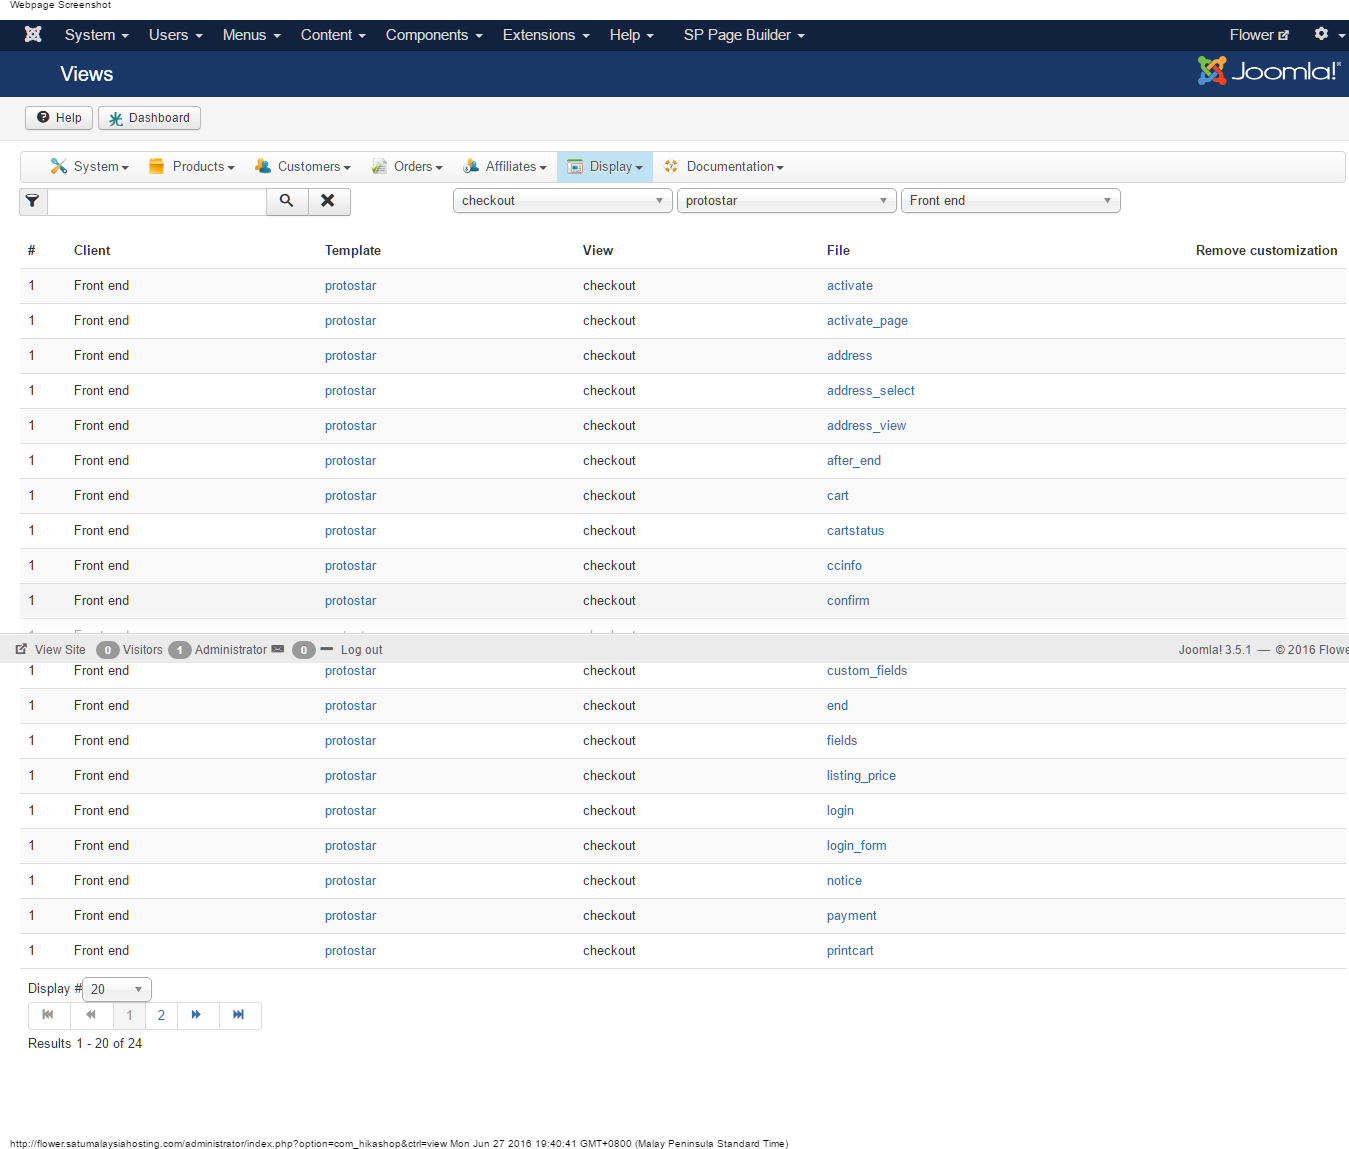This screenshot has width=1349, height=1149.
Task: Click into the filter search field
Action: coord(156,201)
